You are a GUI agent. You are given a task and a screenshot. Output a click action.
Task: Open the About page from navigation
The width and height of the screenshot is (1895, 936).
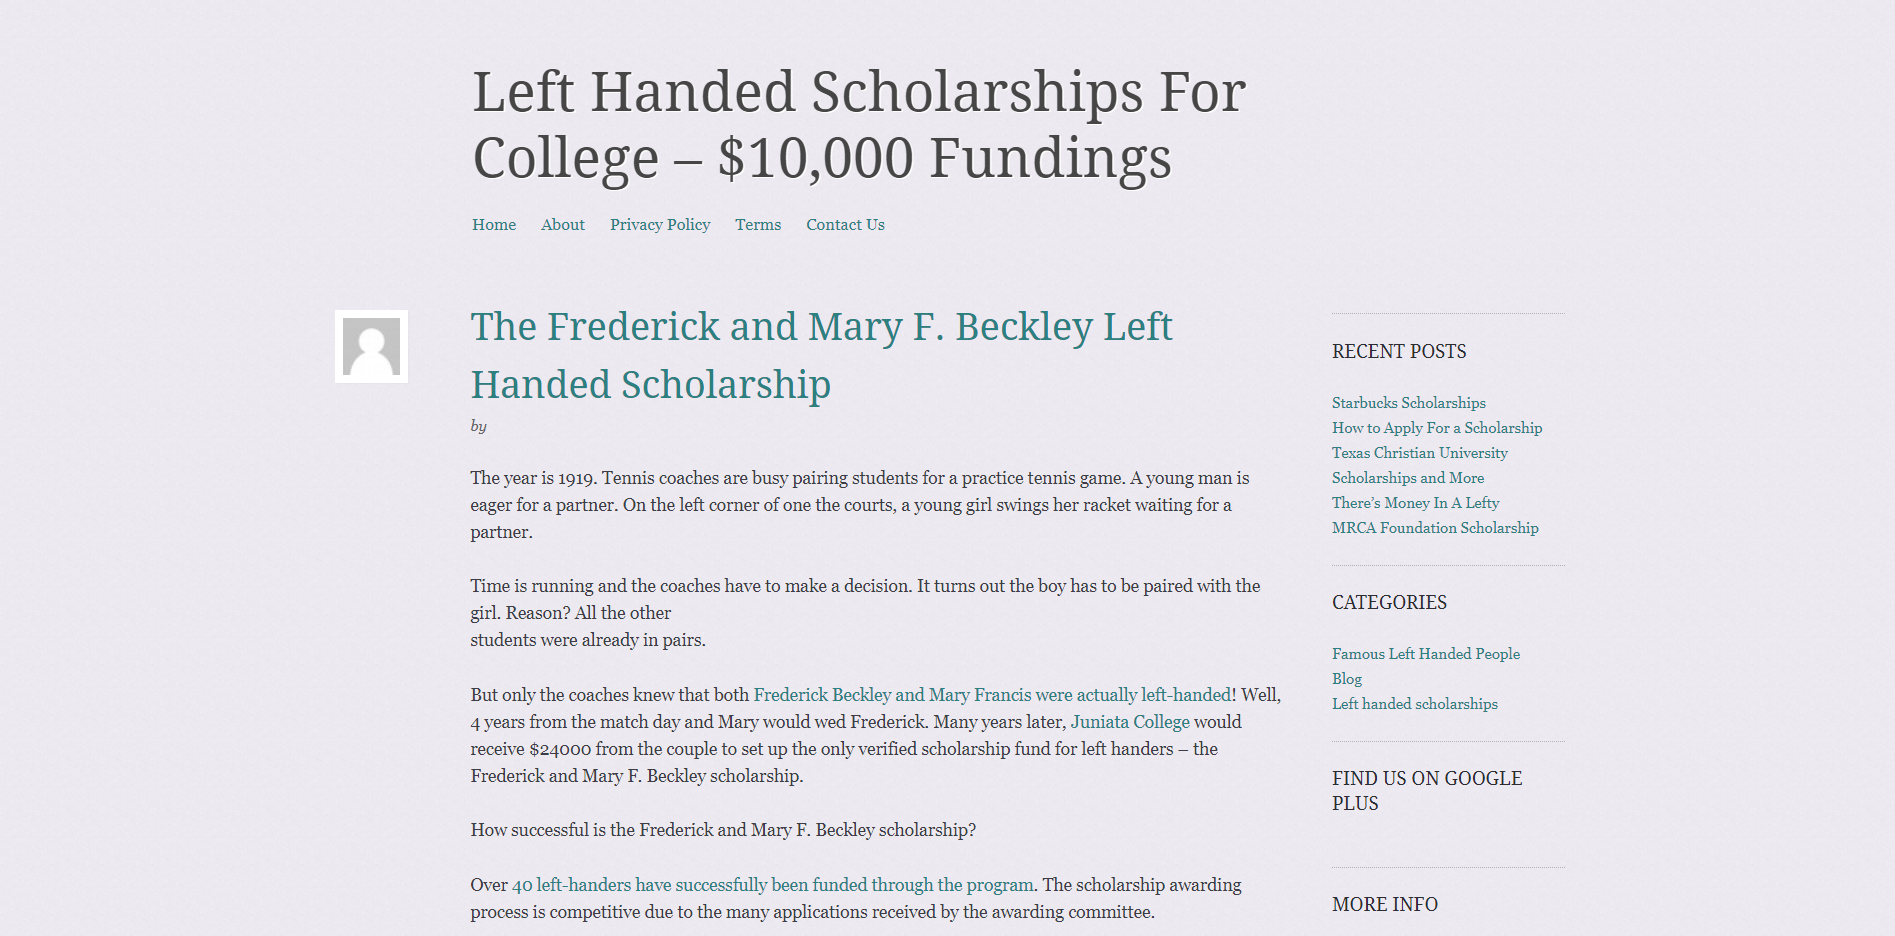562,225
